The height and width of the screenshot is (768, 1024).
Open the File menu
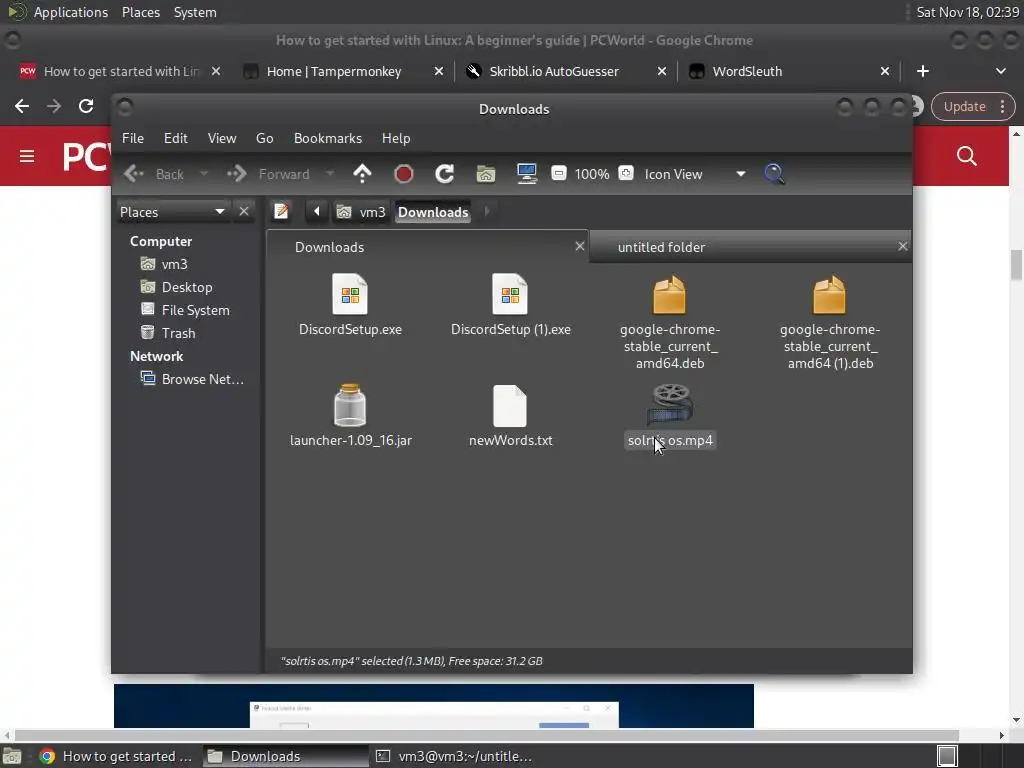133,138
